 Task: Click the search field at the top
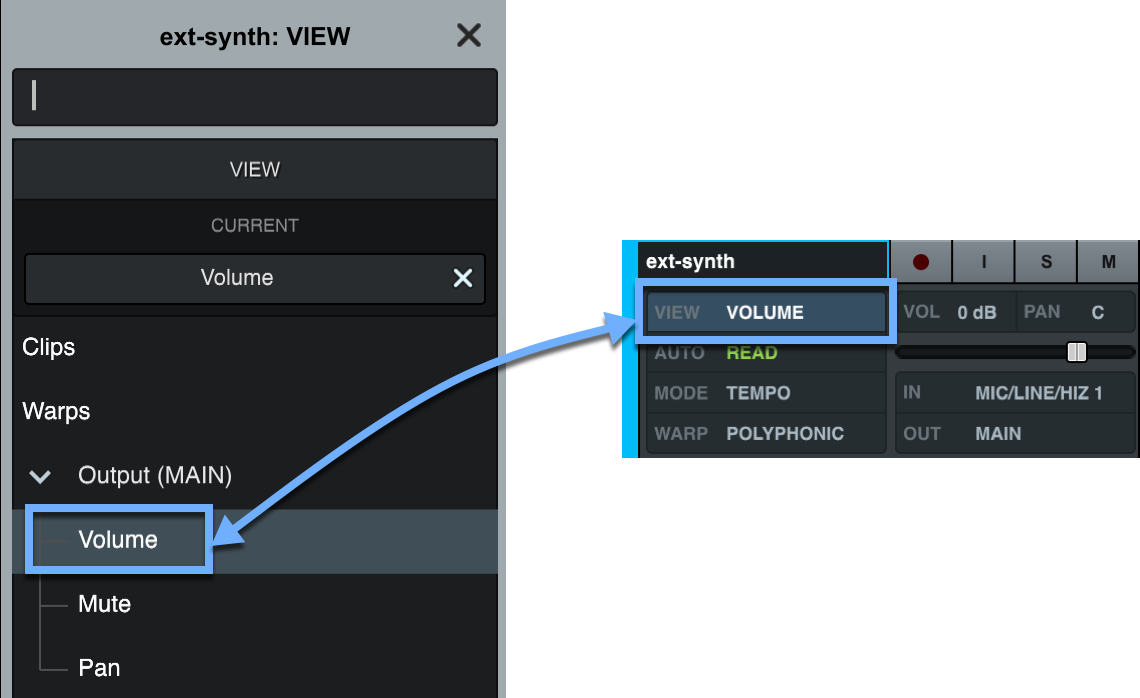pos(255,97)
